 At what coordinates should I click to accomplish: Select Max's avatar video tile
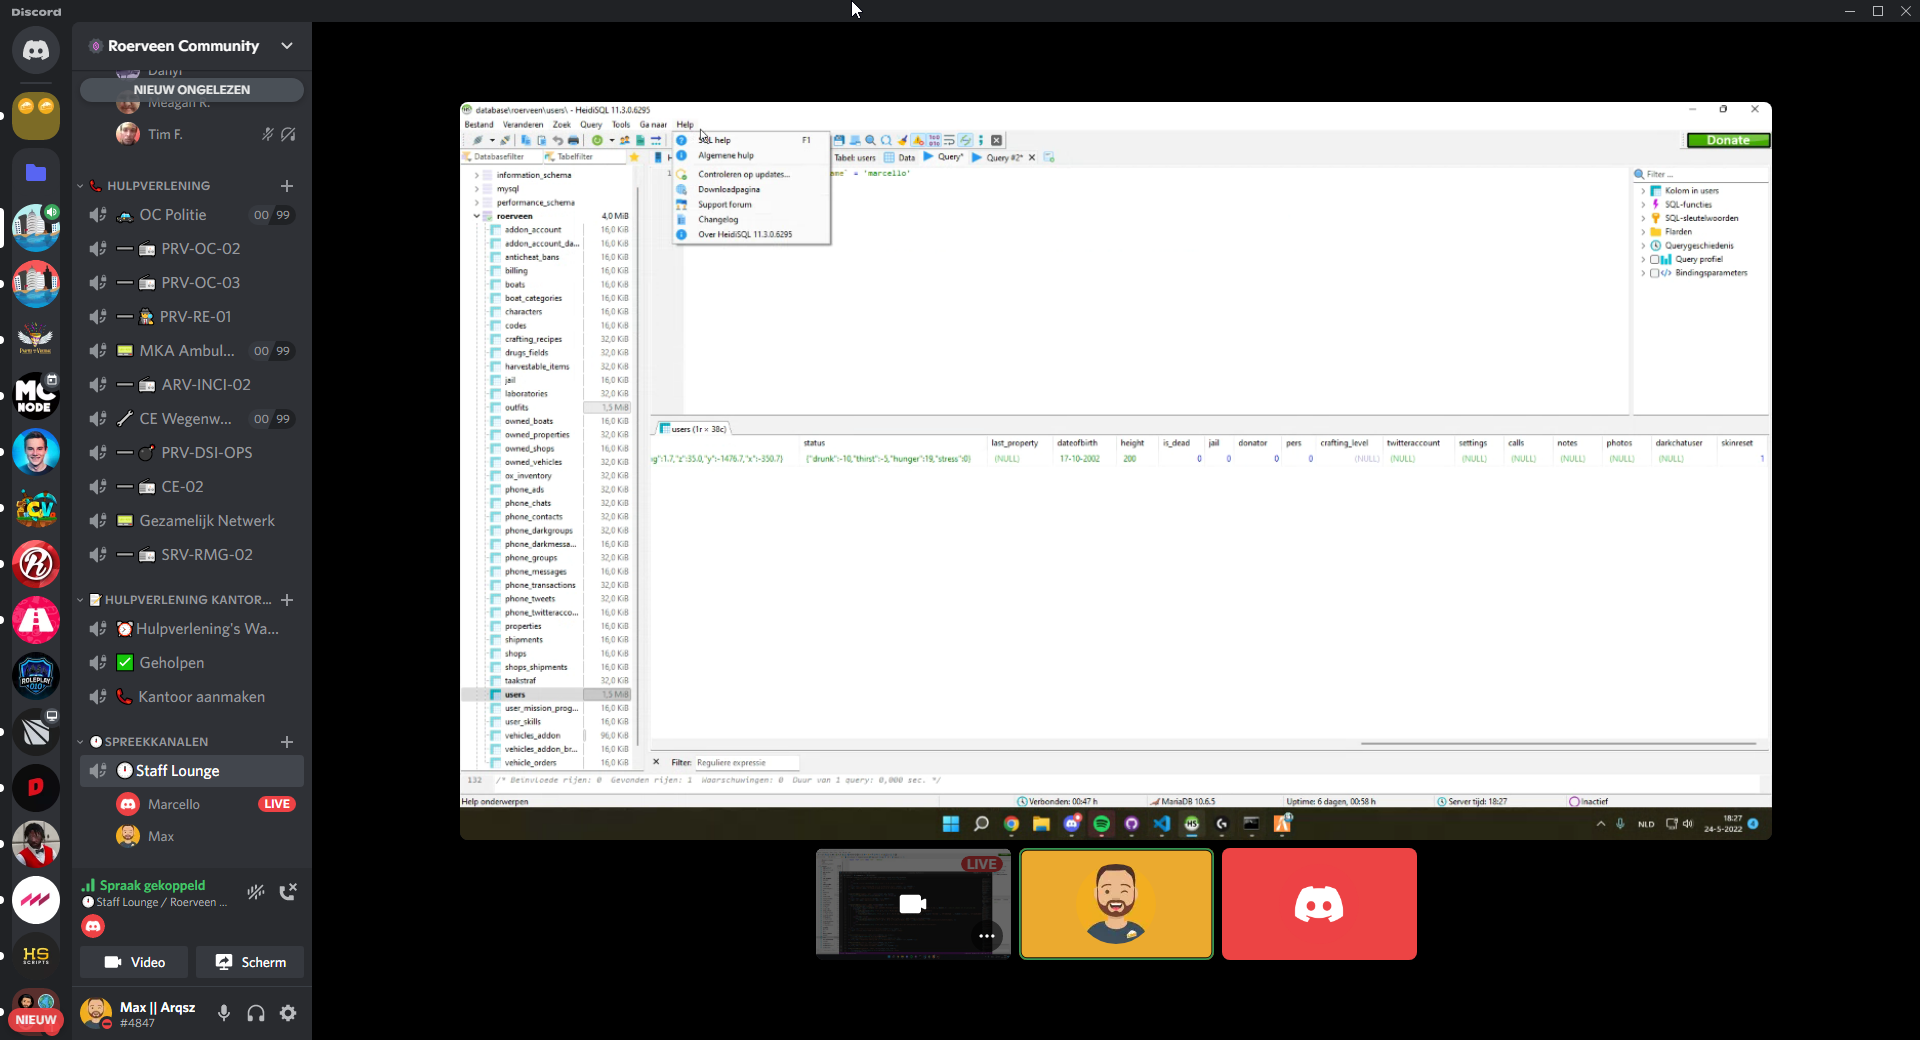(x=1116, y=904)
